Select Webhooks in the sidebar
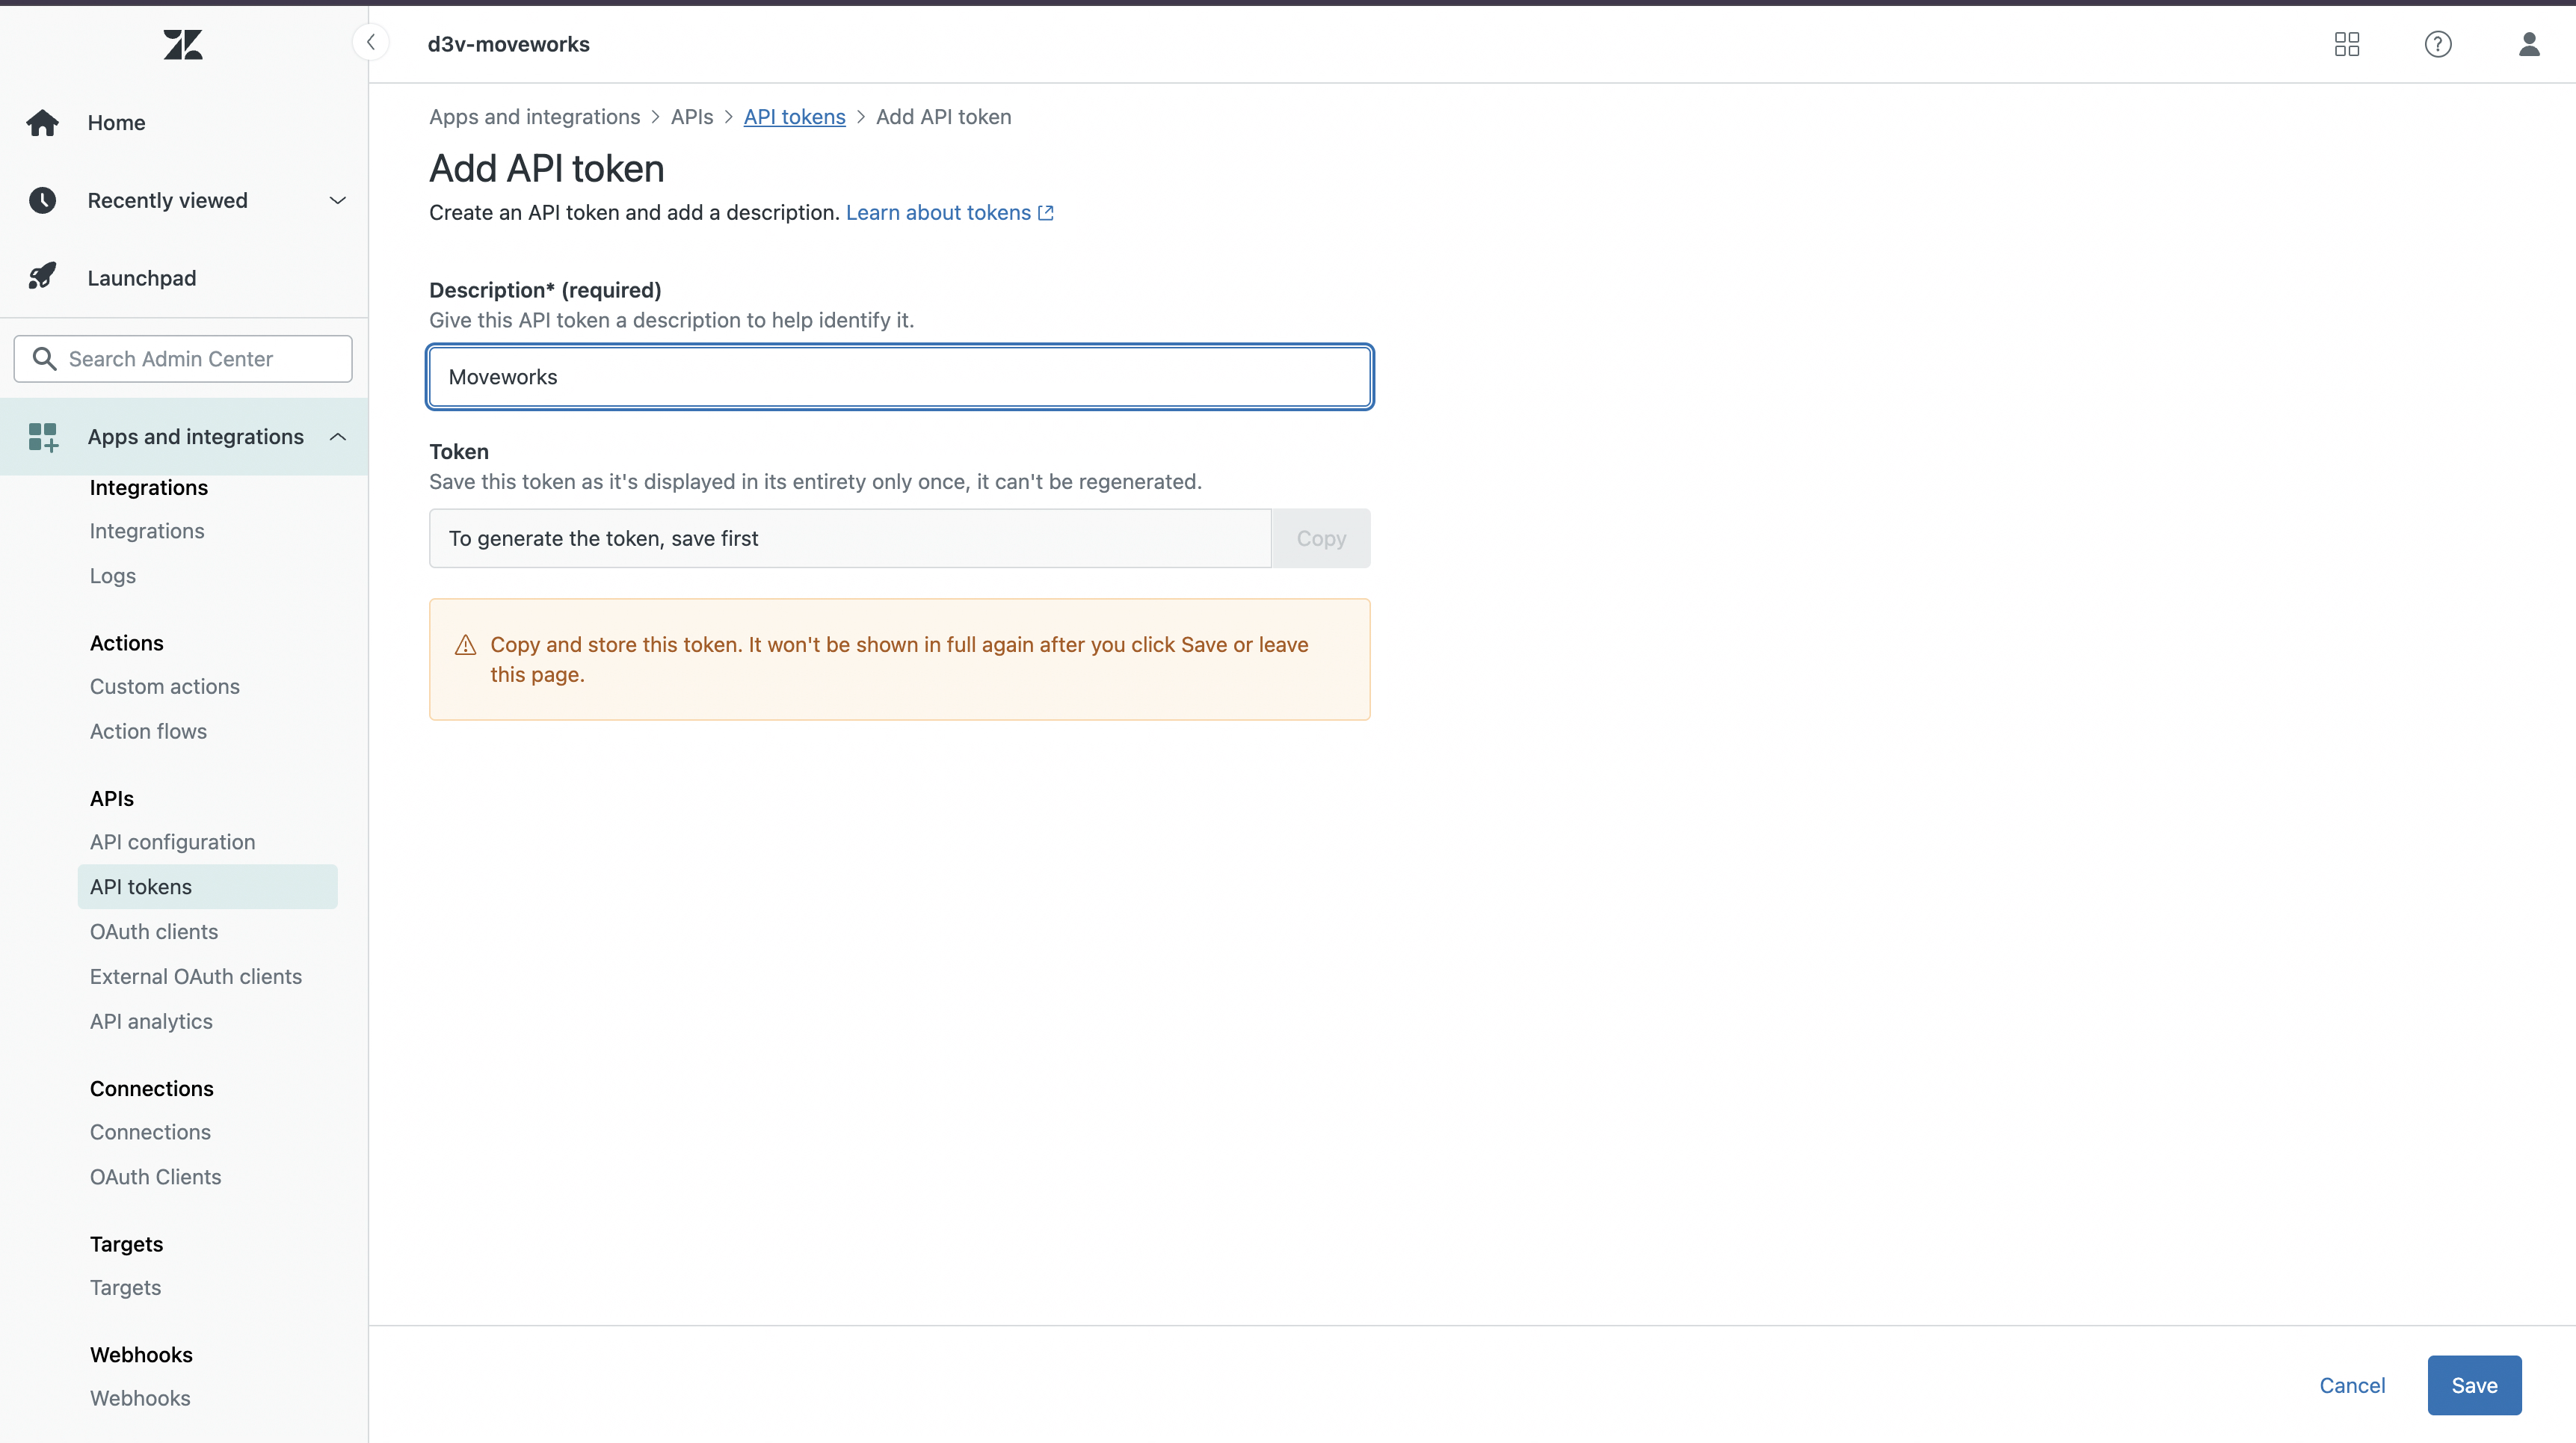Screen dimensions: 2576x1443 (140, 1398)
